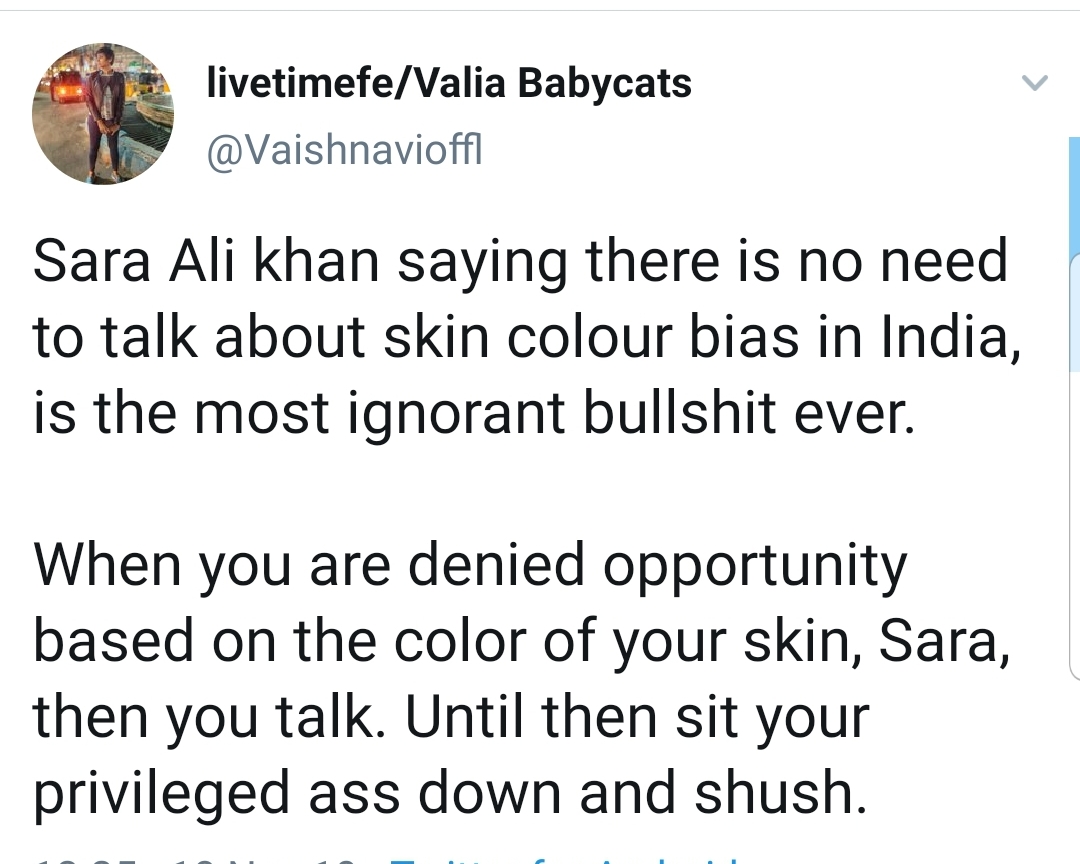Click the tweet timestamp at bottom left
The image size is (1080, 864).
click(x=196, y=860)
